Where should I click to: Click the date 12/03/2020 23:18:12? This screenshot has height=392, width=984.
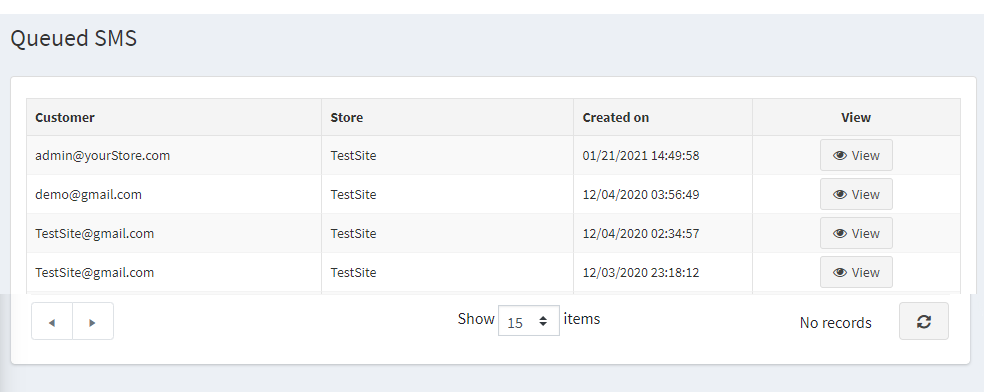click(641, 272)
